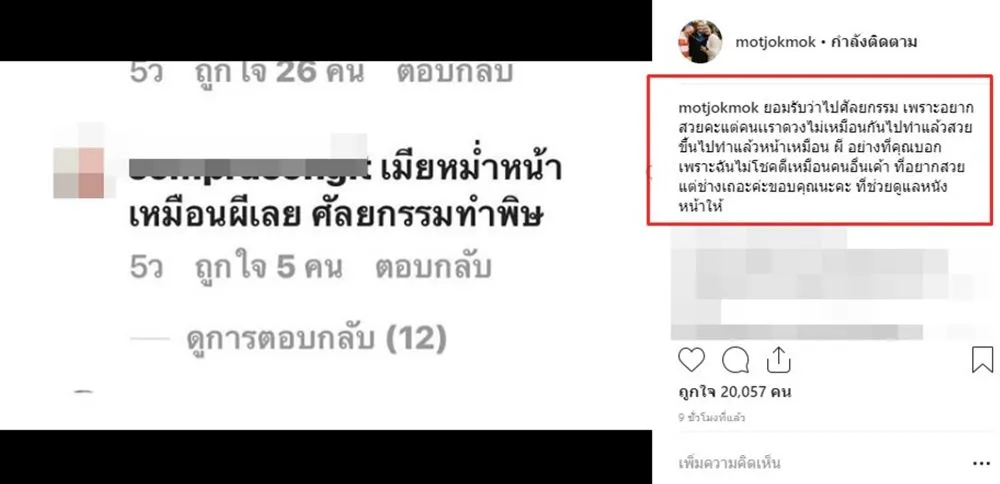
Task: Click the share arrow icon
Action: point(778,360)
